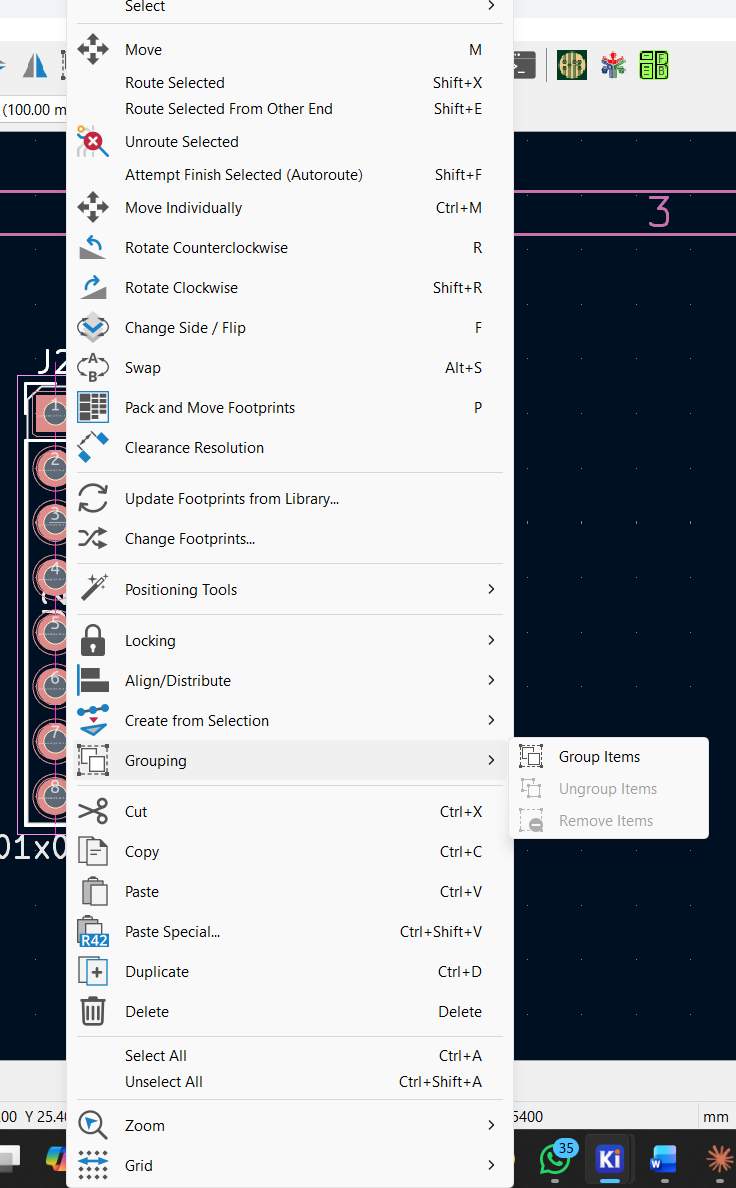Click the Grouping icon

[x=92, y=761]
